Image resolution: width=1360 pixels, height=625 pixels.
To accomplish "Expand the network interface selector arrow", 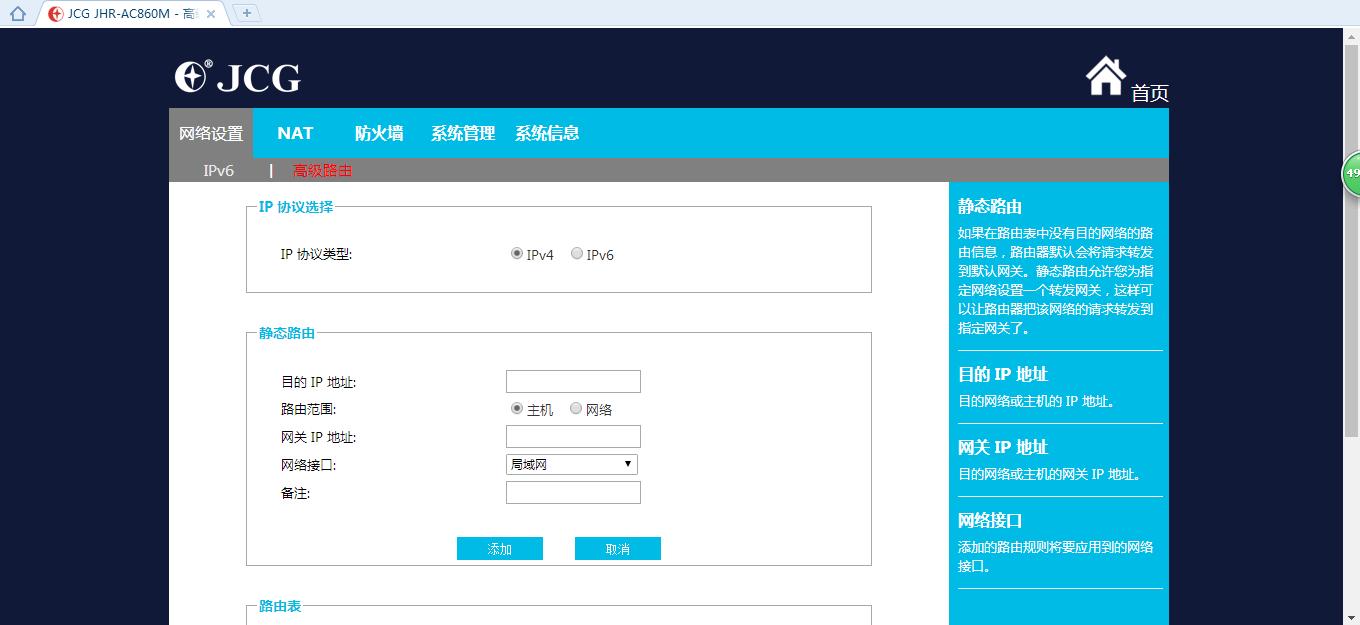I will (628, 464).
